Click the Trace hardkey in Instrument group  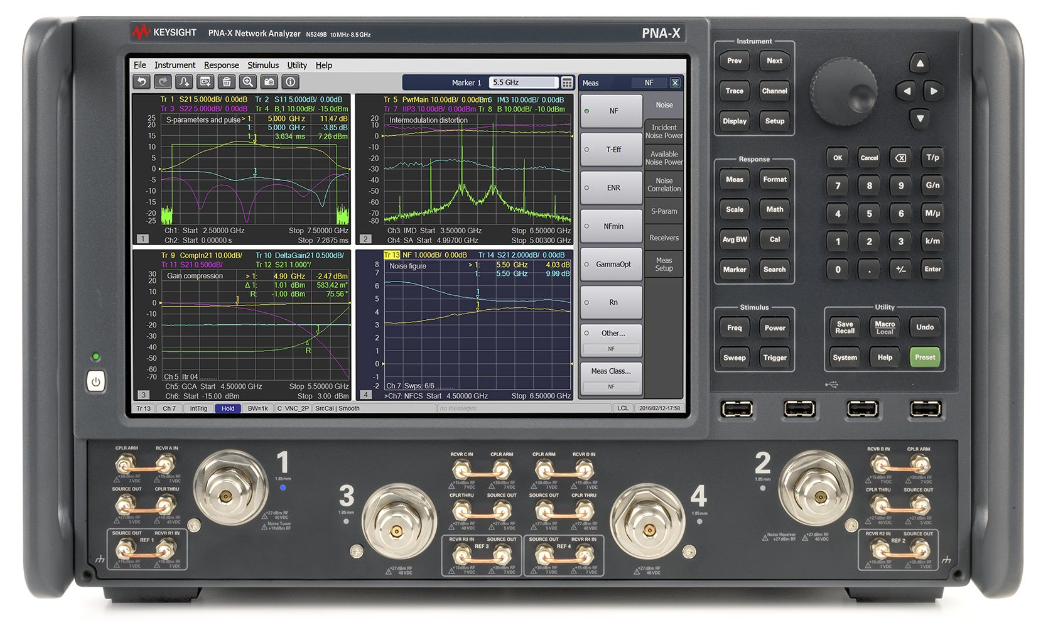735,91
